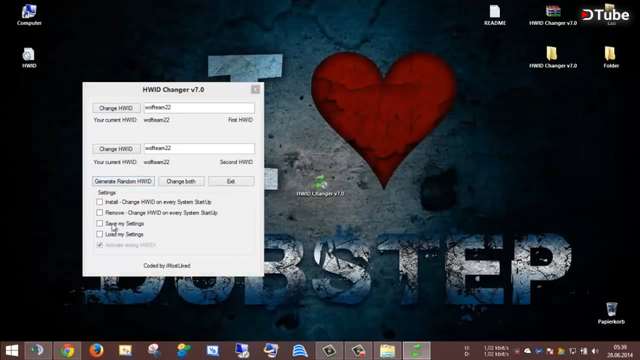Select the README file on desktop
Image resolution: width=640 pixels, height=360 pixels.
(x=495, y=15)
